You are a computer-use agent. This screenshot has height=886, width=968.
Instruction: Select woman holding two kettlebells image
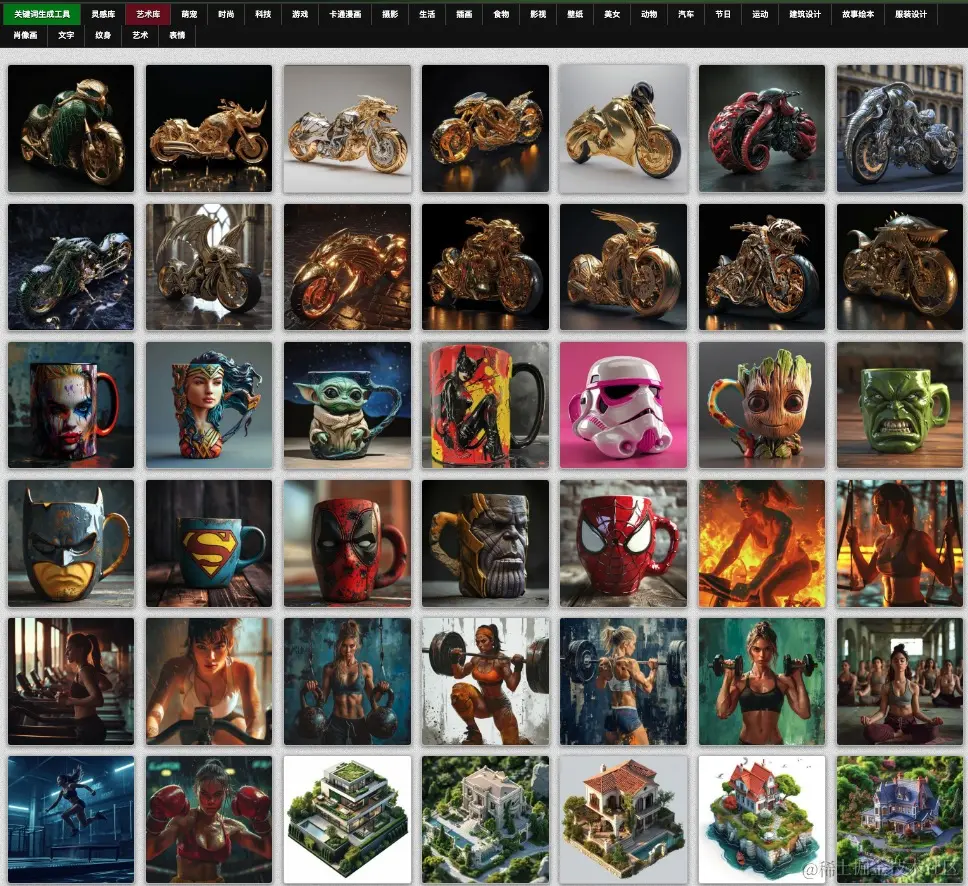pyautogui.click(x=348, y=682)
